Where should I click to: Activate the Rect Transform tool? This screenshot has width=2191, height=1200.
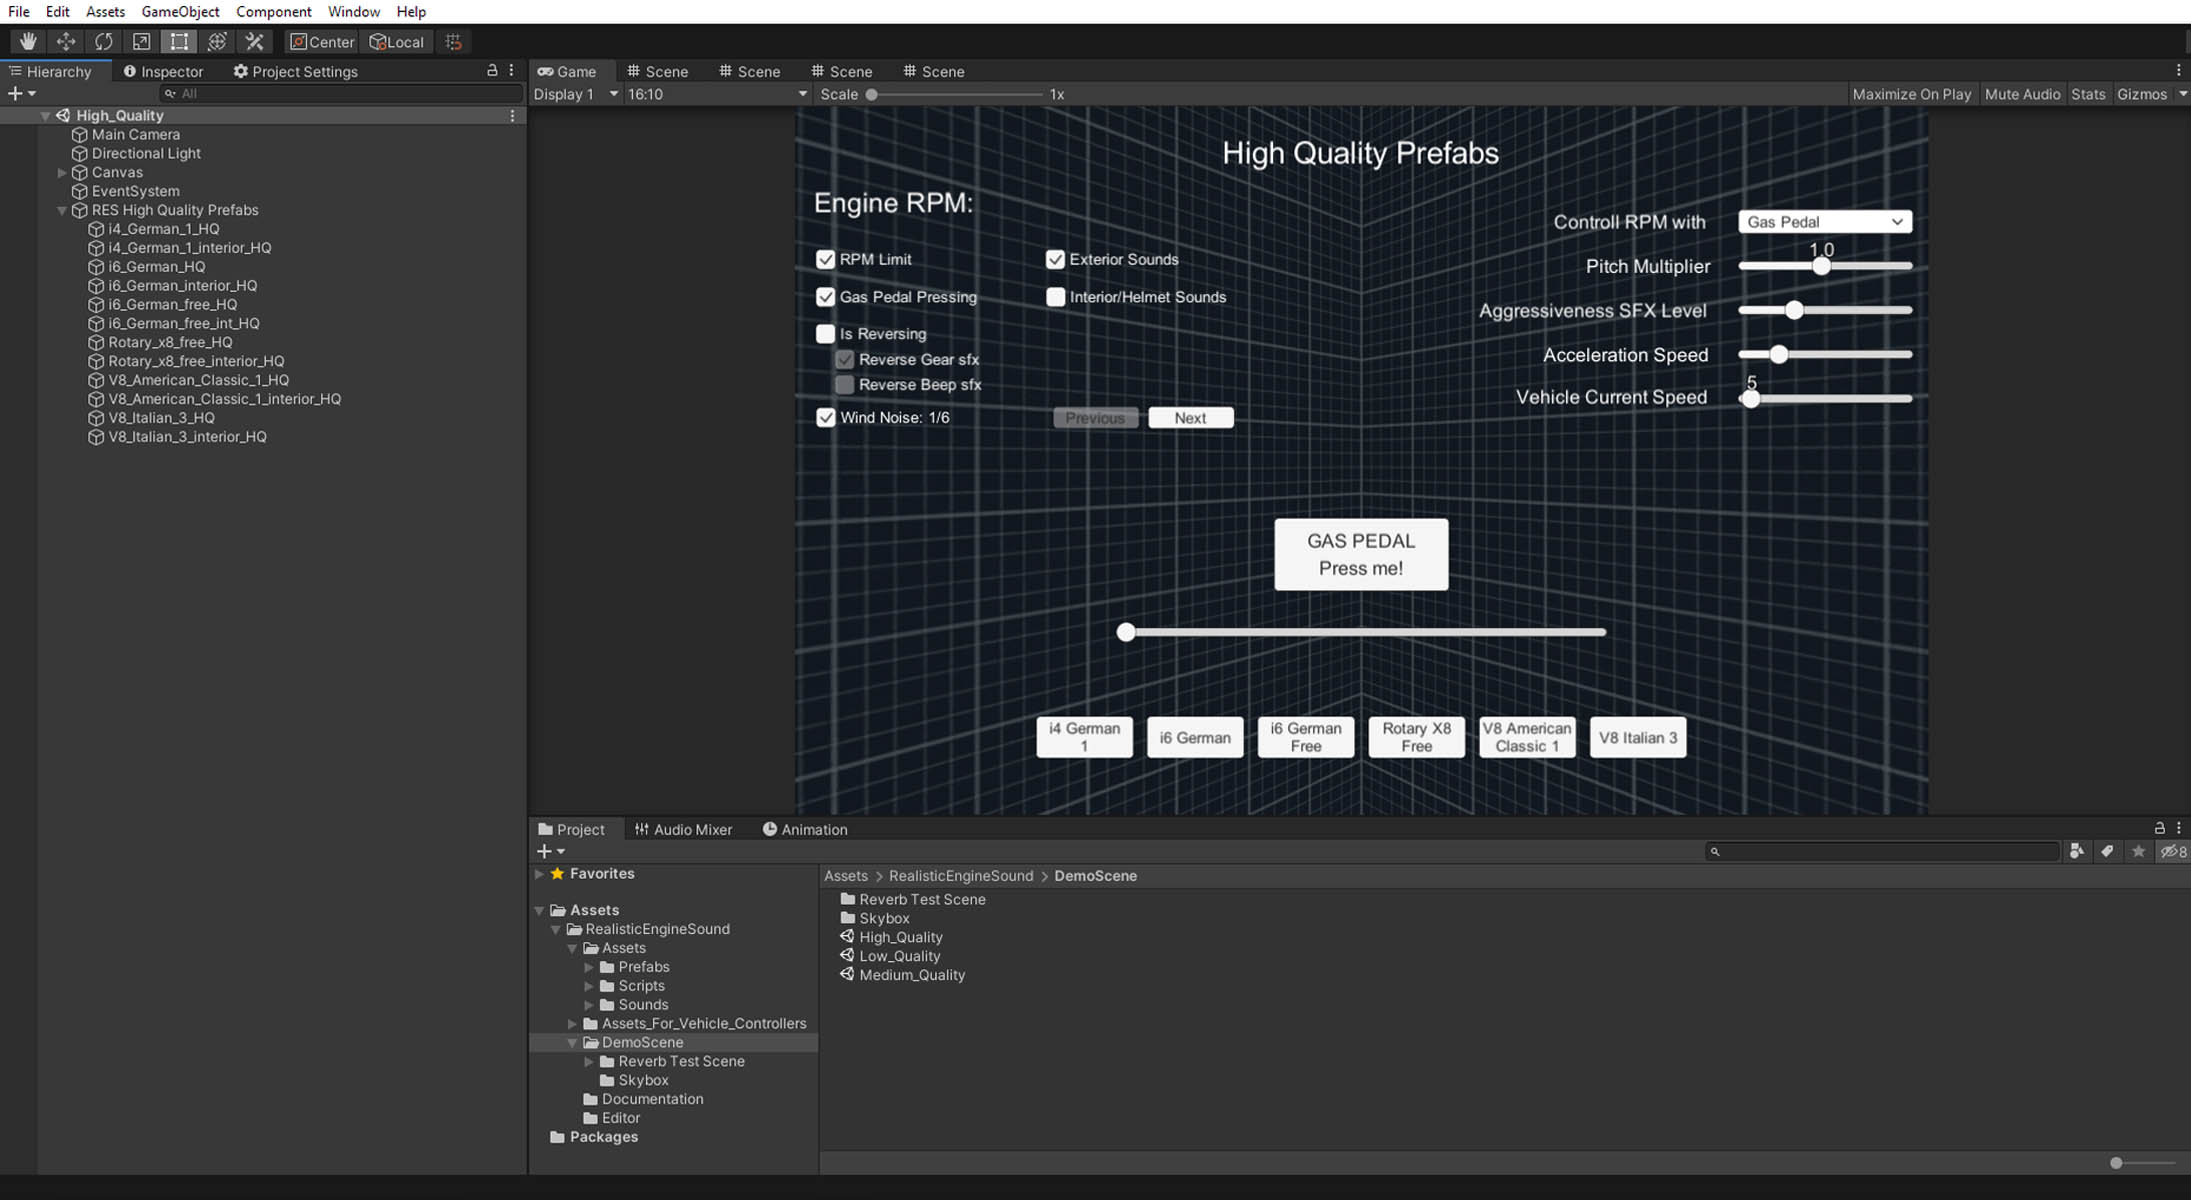pos(179,41)
